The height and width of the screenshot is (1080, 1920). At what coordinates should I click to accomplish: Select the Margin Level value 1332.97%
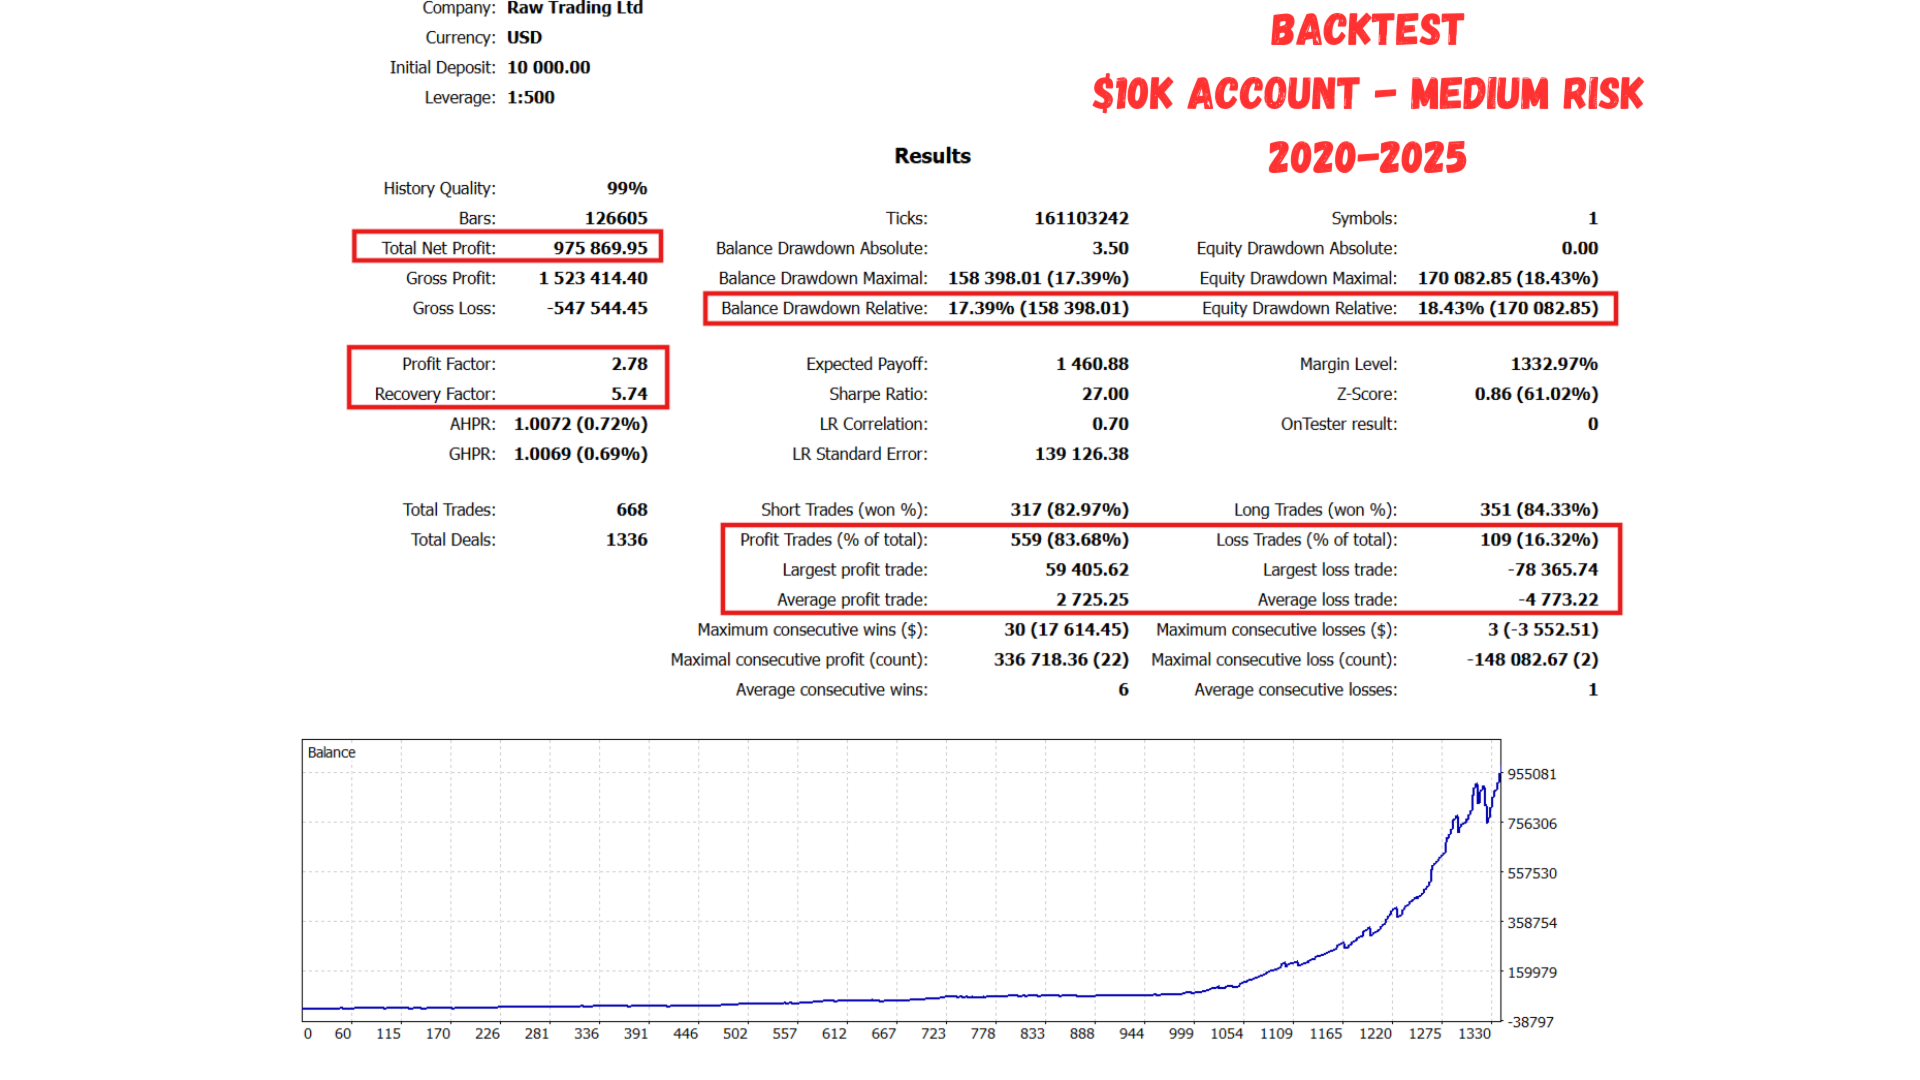coord(1554,364)
